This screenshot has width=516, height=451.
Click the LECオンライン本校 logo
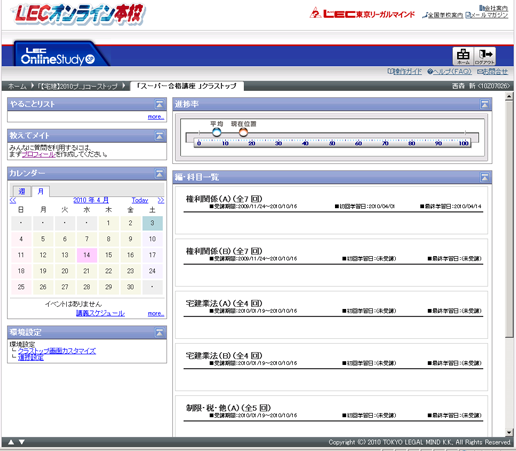(79, 14)
